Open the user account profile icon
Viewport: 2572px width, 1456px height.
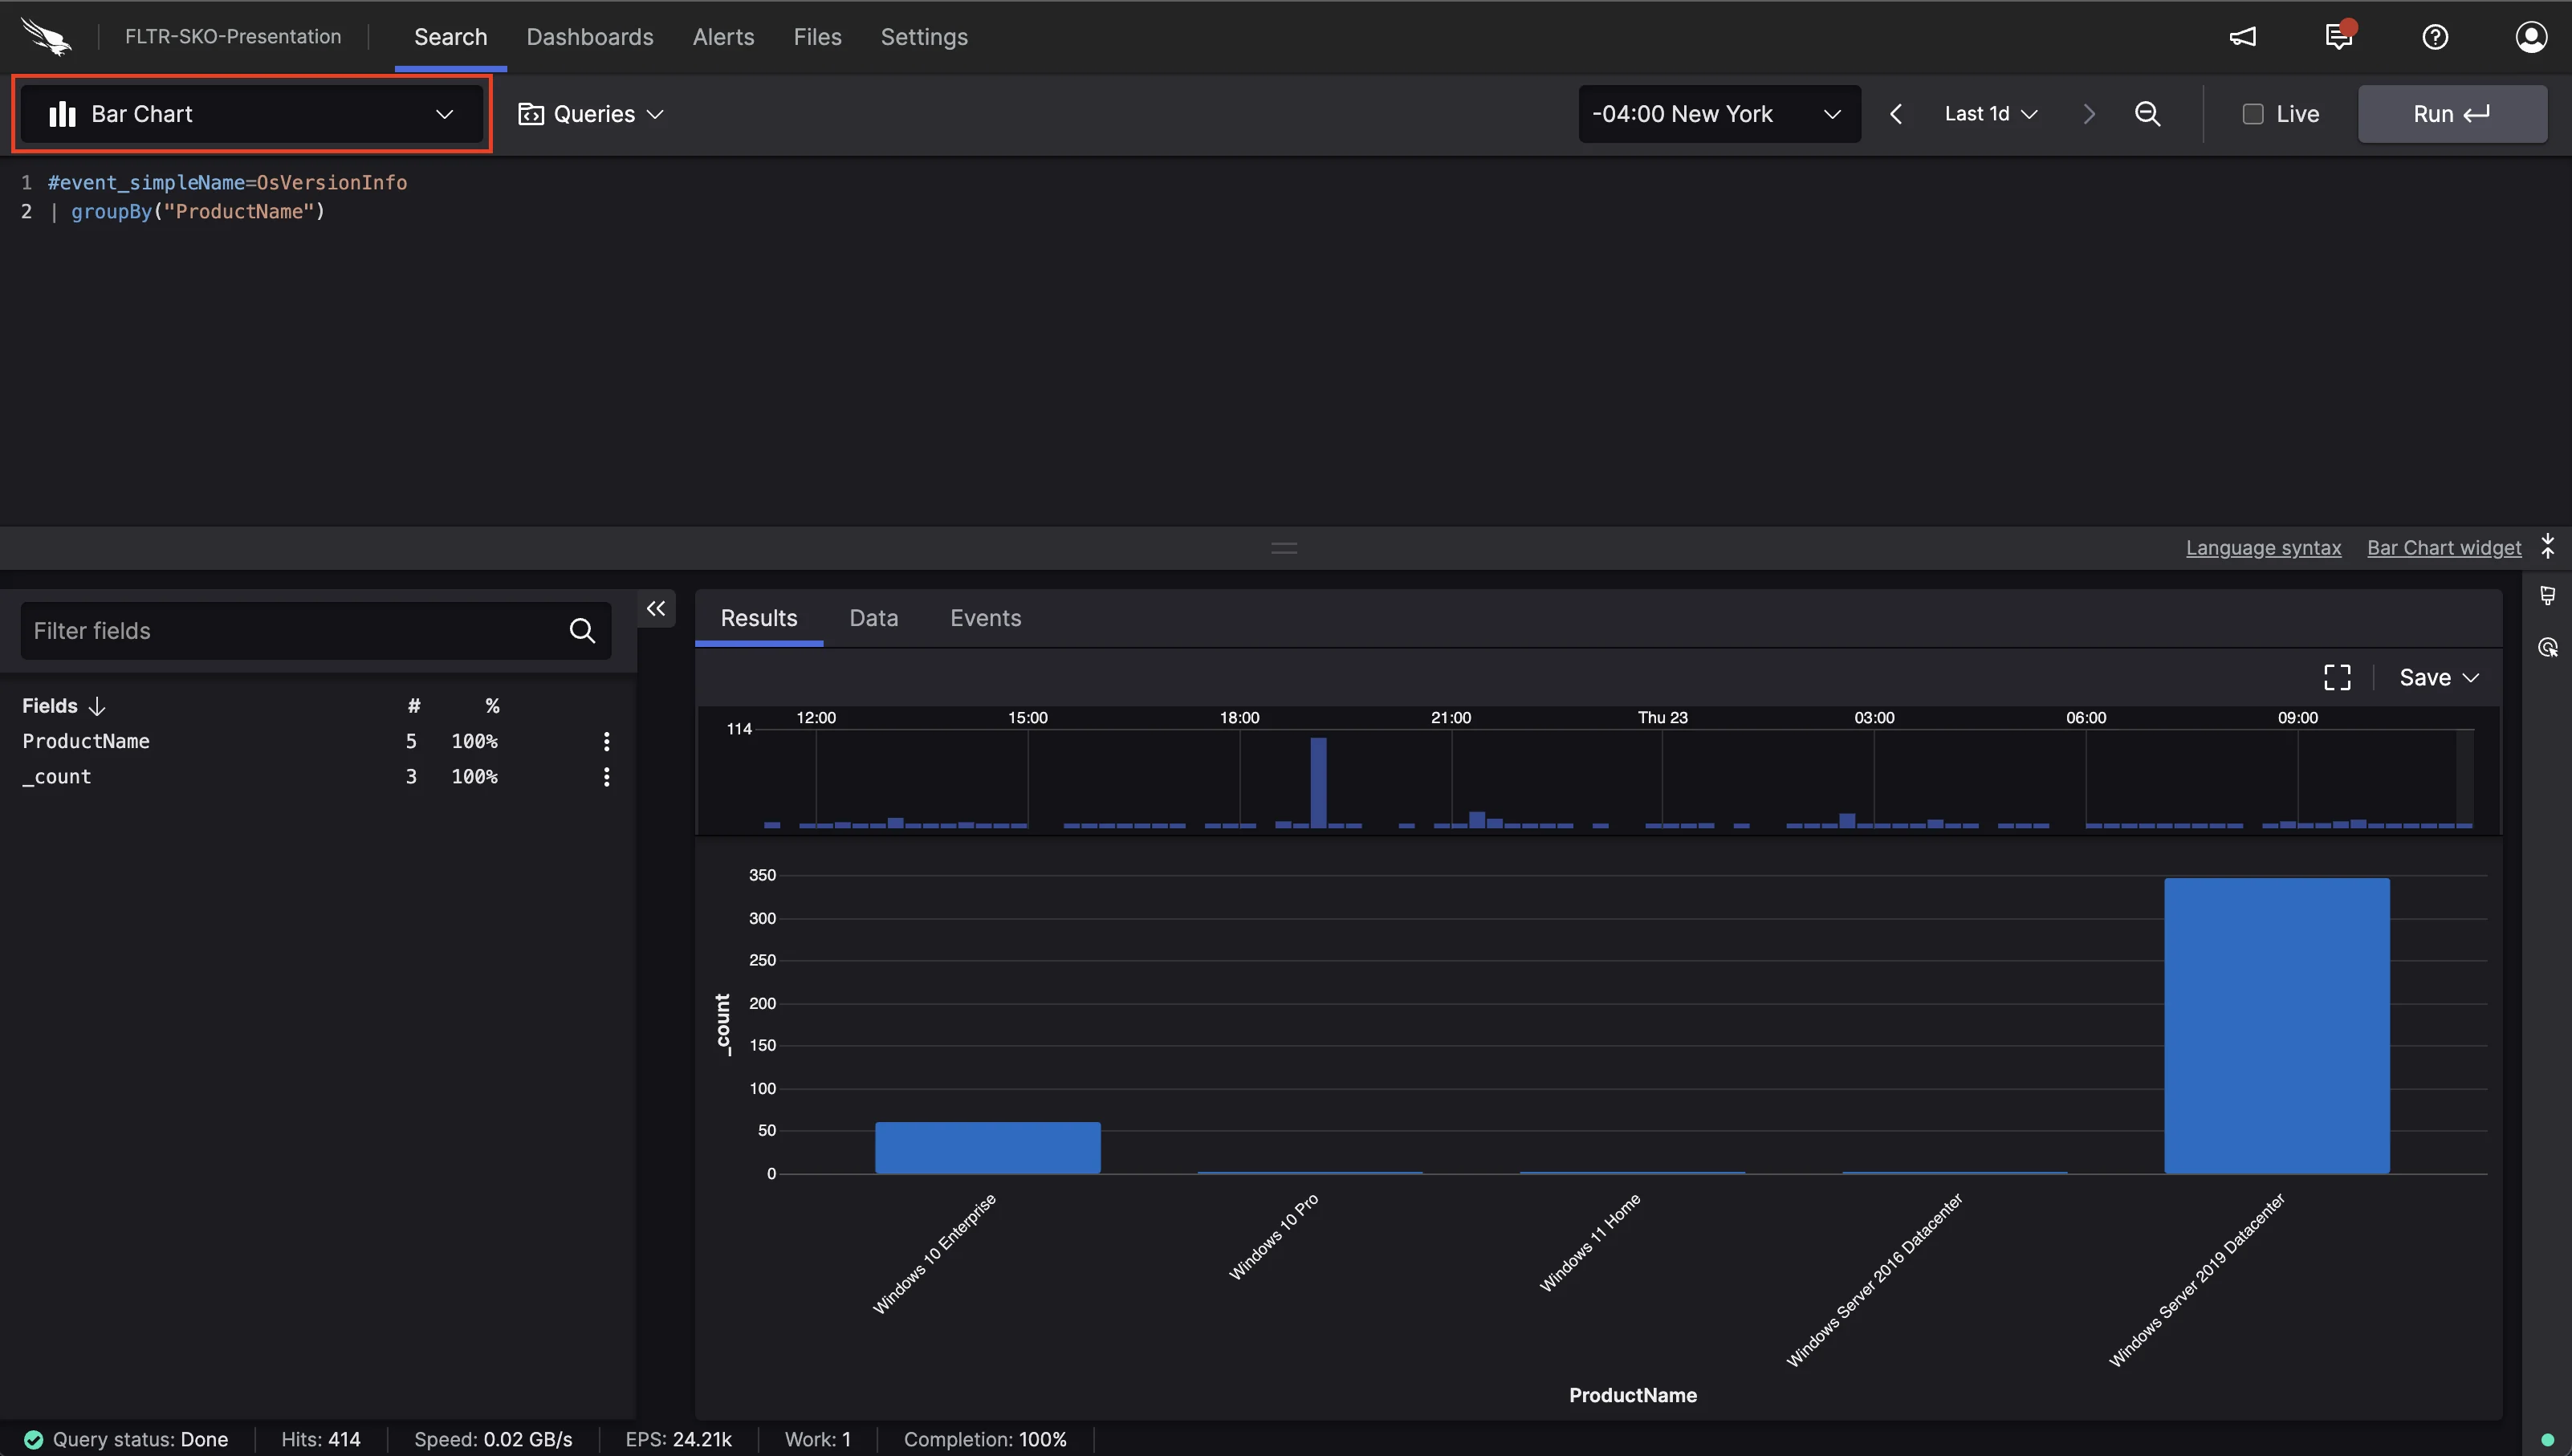point(2531,37)
